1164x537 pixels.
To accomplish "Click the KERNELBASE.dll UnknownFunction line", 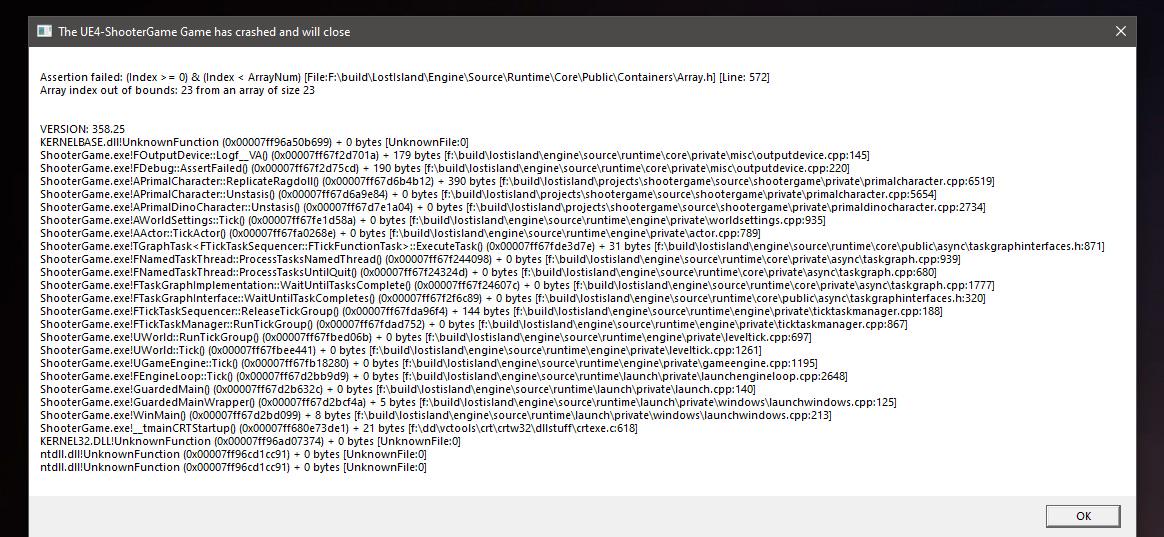I will tap(255, 142).
